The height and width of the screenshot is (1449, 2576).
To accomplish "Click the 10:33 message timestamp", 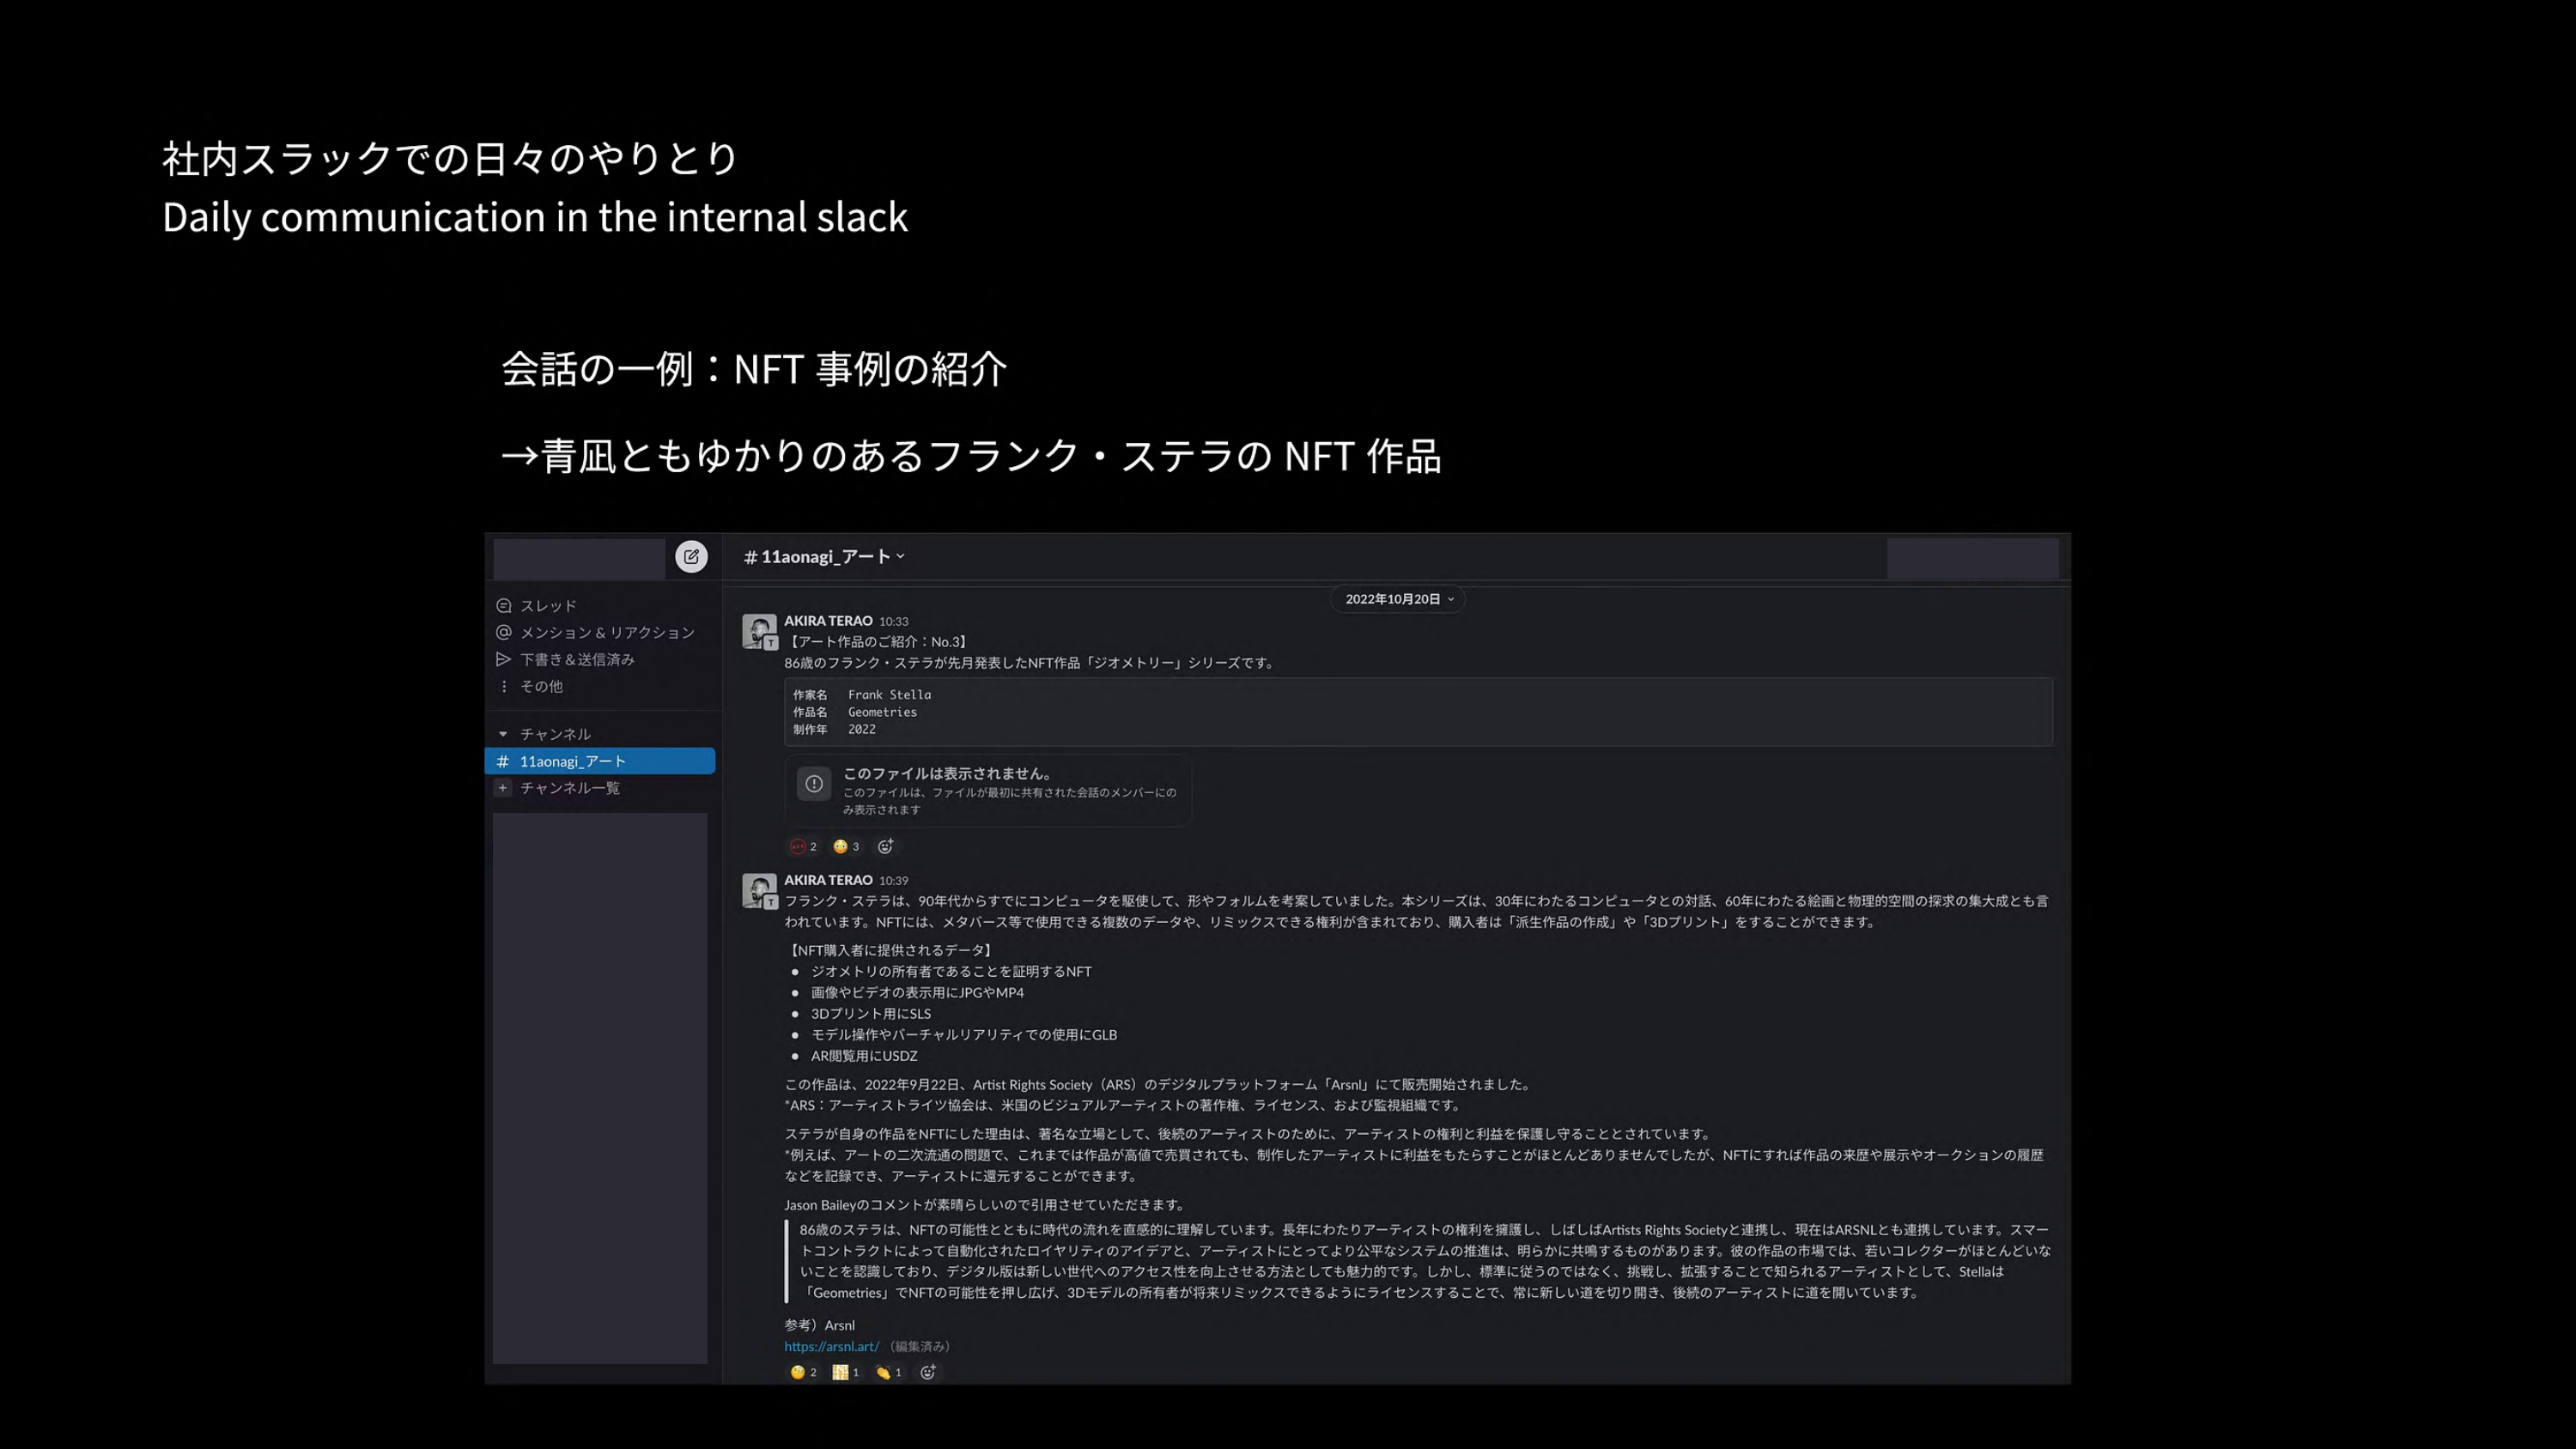I will click(x=893, y=622).
